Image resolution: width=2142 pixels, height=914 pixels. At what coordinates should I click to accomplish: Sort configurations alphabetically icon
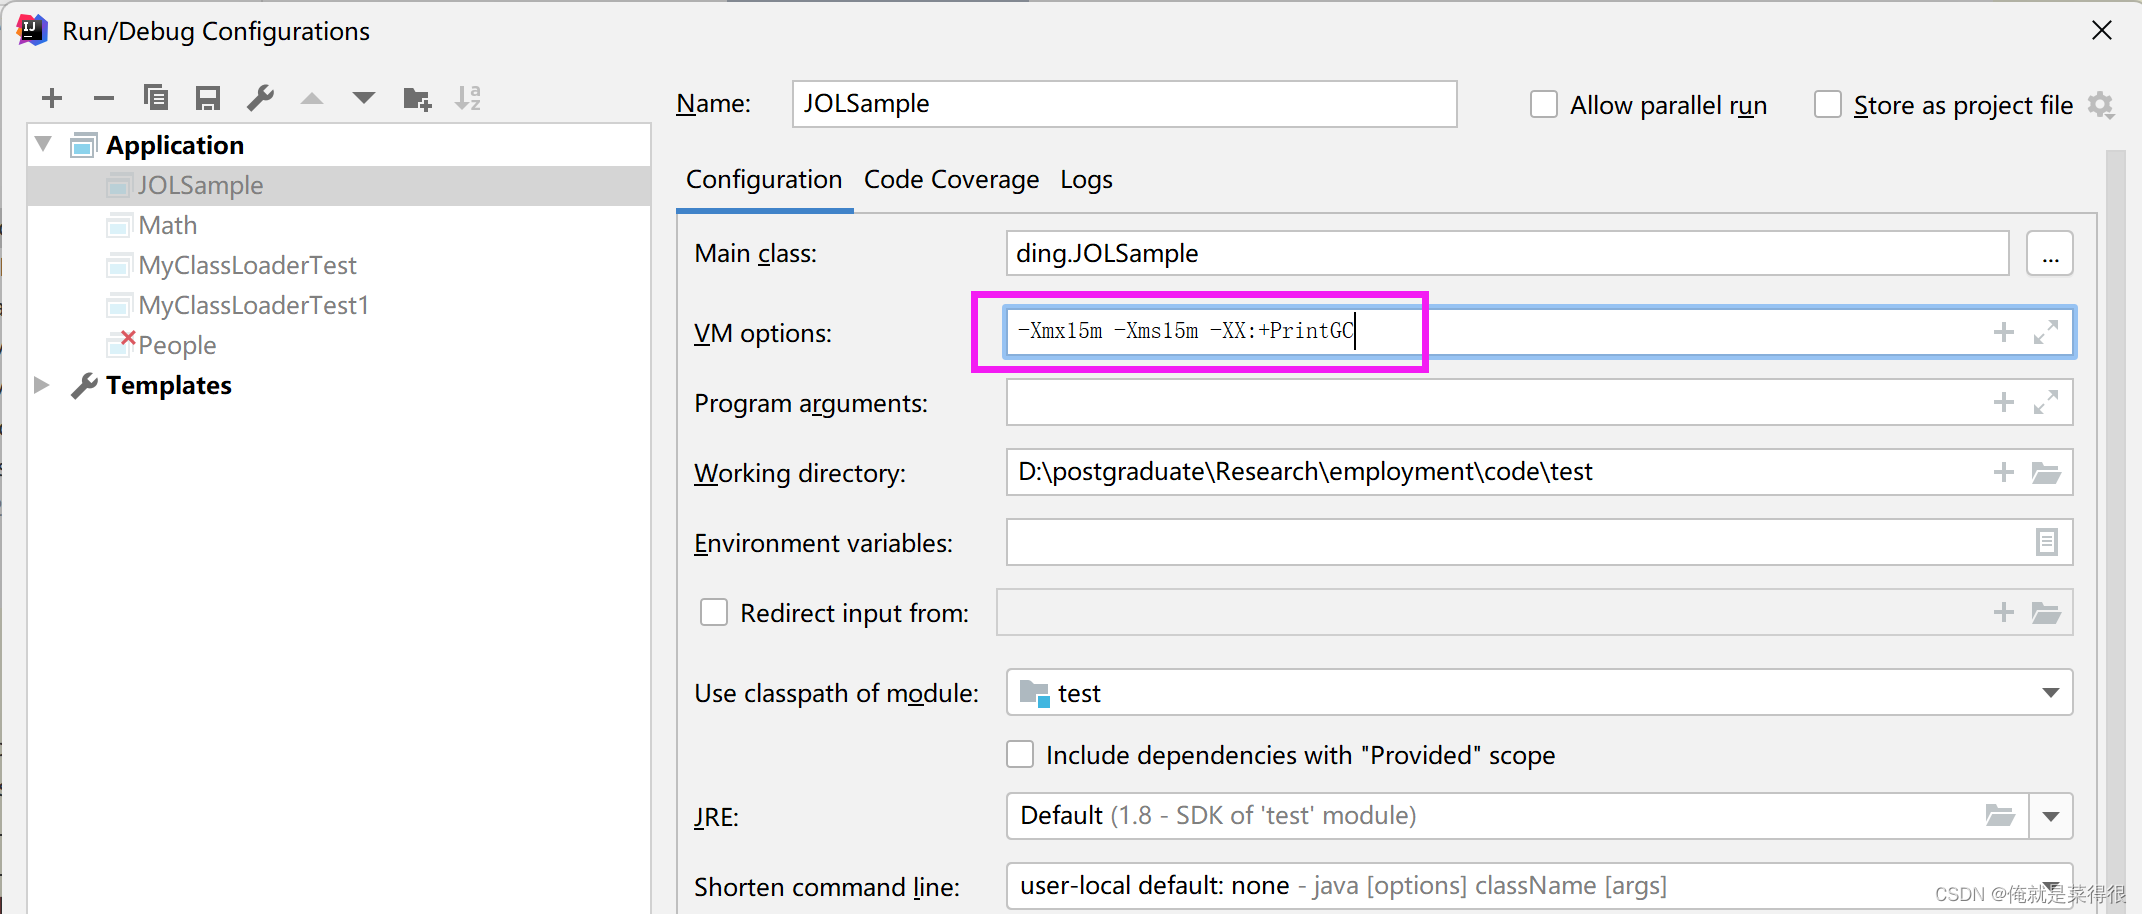468,98
